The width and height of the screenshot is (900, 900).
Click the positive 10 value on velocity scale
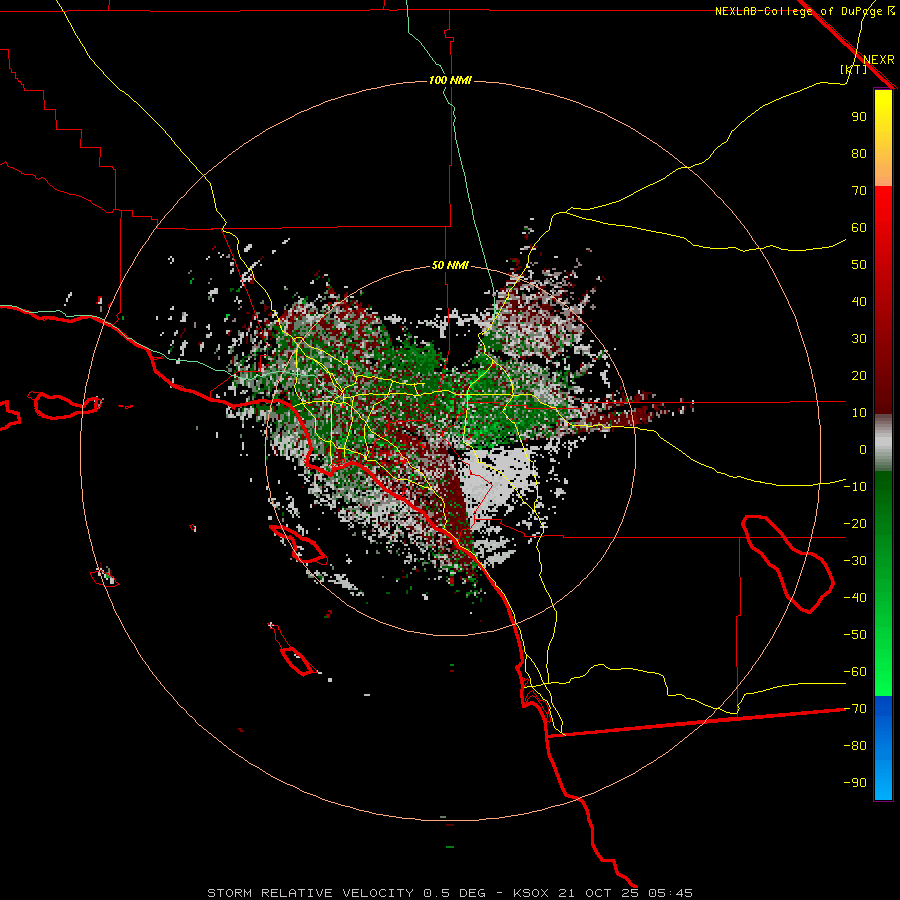coord(859,413)
